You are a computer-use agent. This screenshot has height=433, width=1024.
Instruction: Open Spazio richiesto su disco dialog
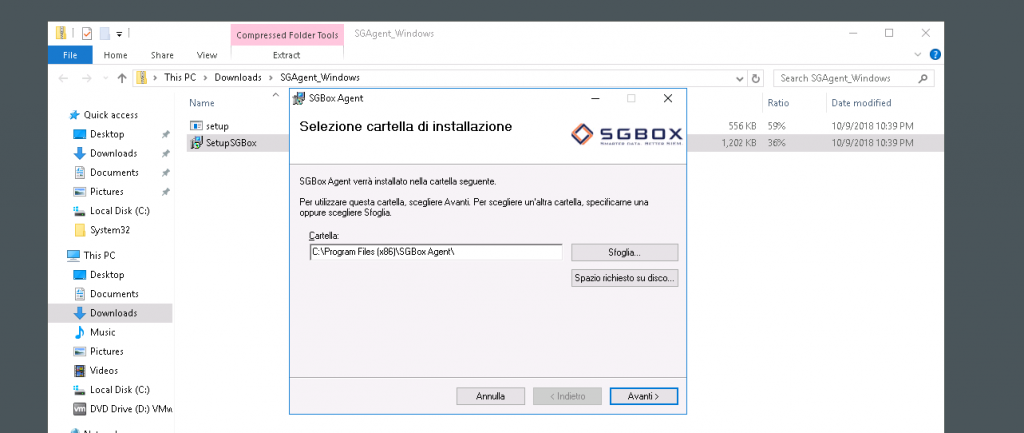click(624, 278)
